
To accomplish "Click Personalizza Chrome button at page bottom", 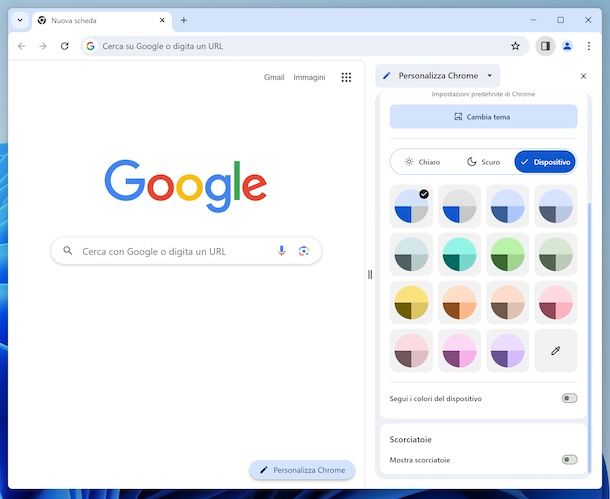I will click(302, 470).
